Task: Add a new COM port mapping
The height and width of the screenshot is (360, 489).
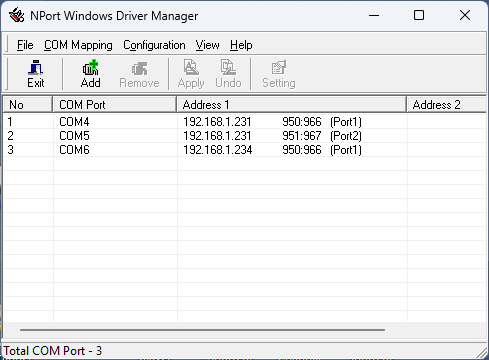Action: click(90, 74)
